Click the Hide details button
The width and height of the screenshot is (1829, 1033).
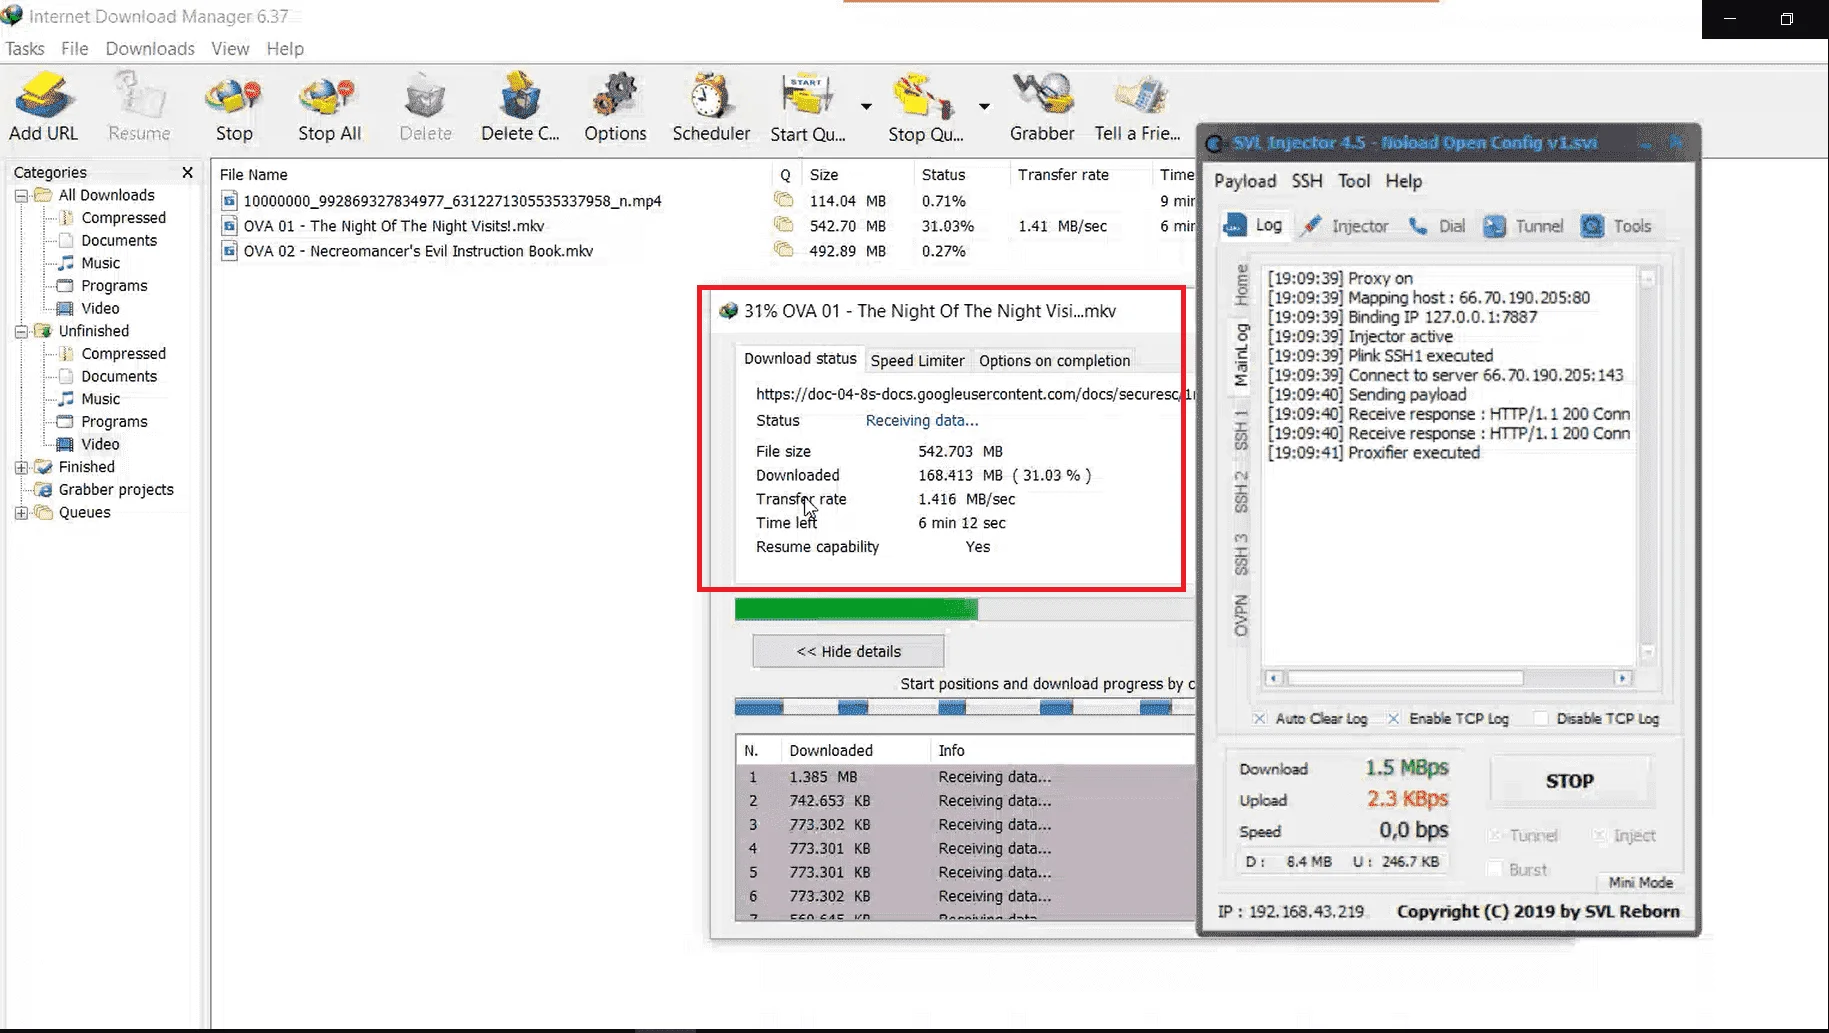click(848, 651)
